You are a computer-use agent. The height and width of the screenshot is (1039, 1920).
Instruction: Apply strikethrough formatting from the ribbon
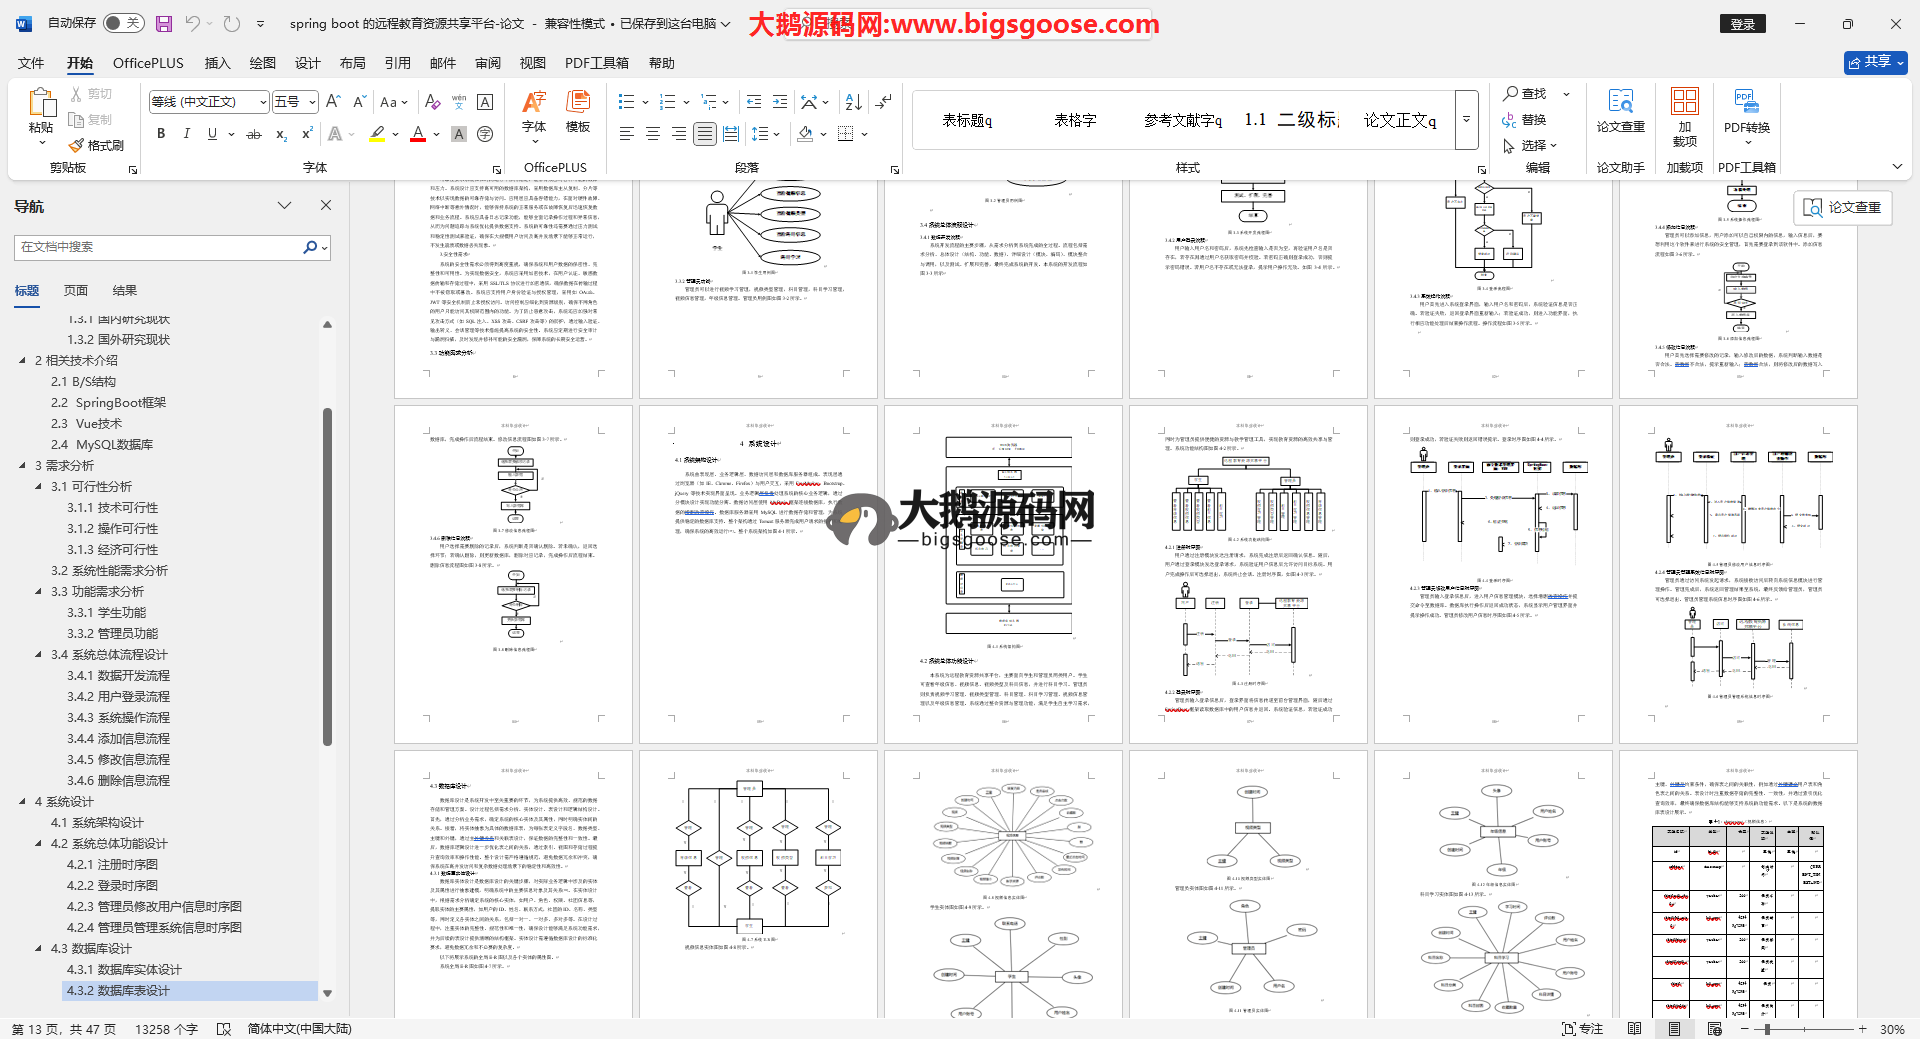point(254,134)
